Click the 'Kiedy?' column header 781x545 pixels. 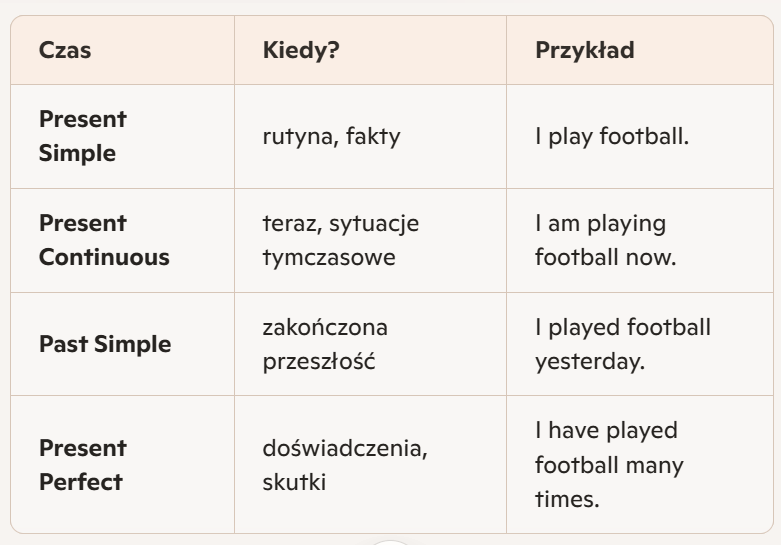click(300, 50)
